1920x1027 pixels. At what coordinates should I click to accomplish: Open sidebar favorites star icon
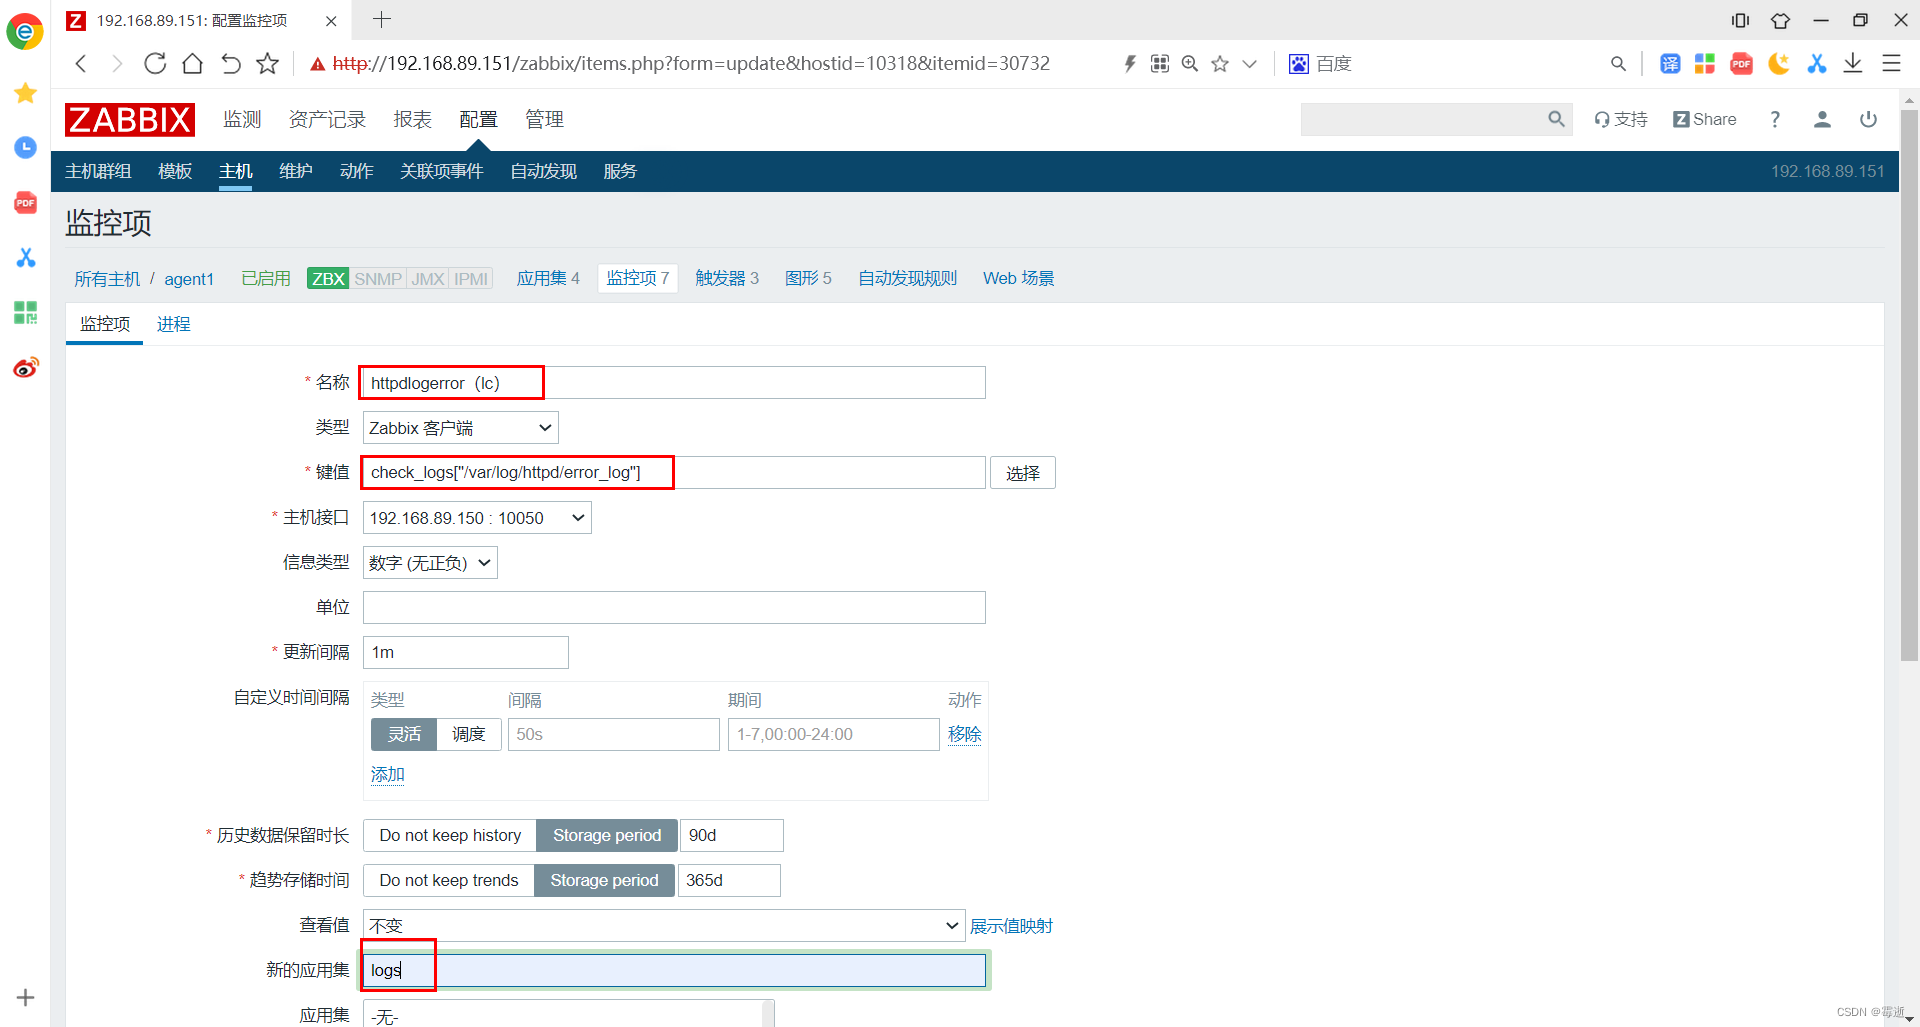click(26, 93)
